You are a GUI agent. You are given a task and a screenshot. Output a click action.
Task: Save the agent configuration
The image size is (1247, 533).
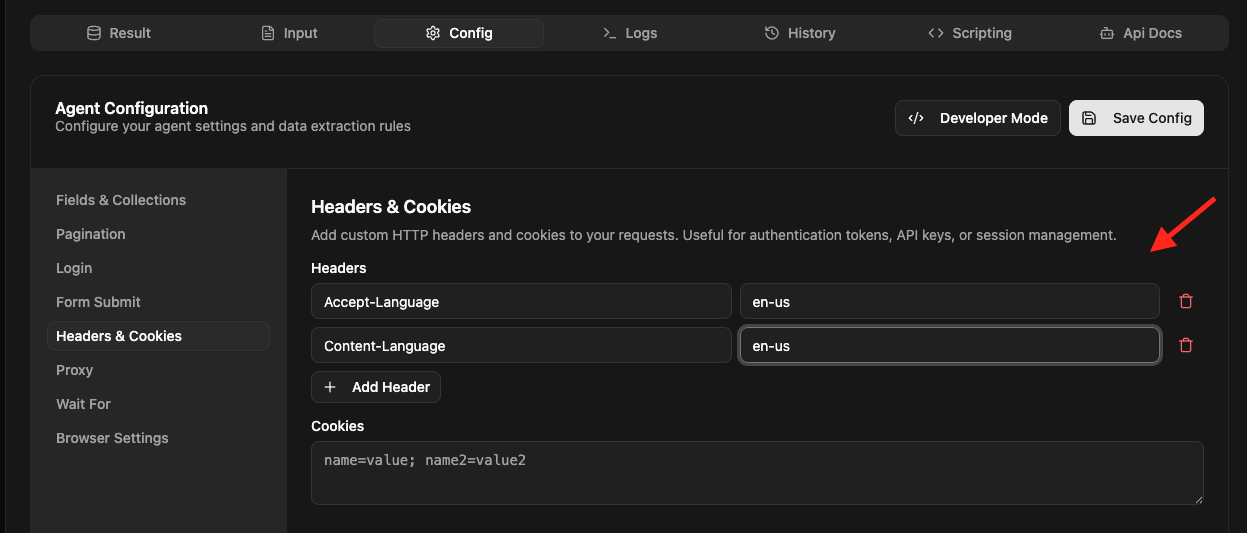coord(1136,118)
